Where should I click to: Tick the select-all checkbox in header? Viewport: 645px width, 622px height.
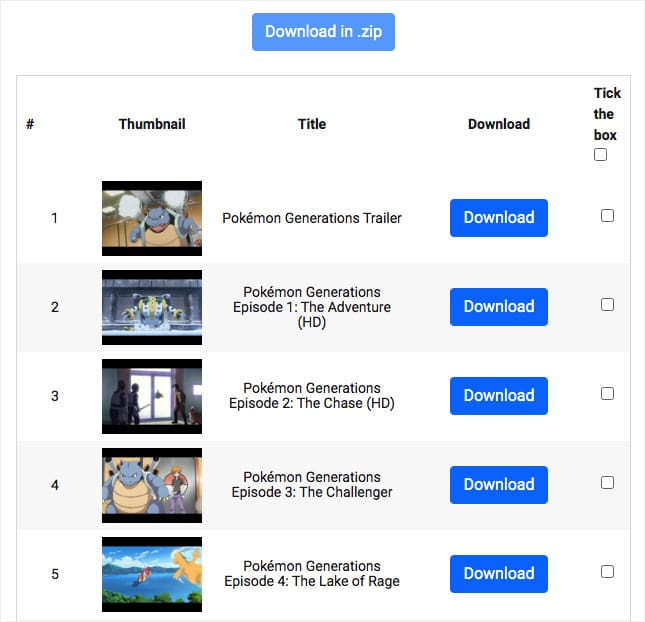point(600,155)
